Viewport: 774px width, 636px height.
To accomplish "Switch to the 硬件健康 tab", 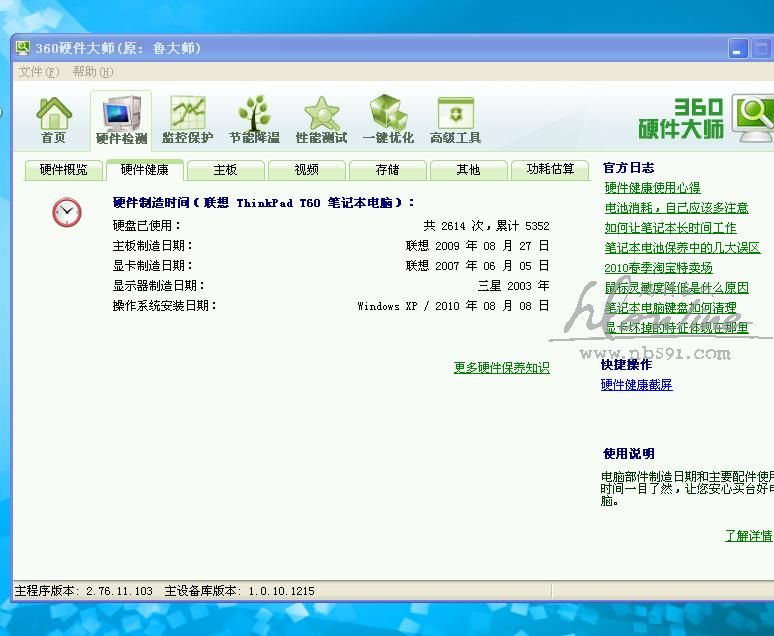I will click(145, 170).
